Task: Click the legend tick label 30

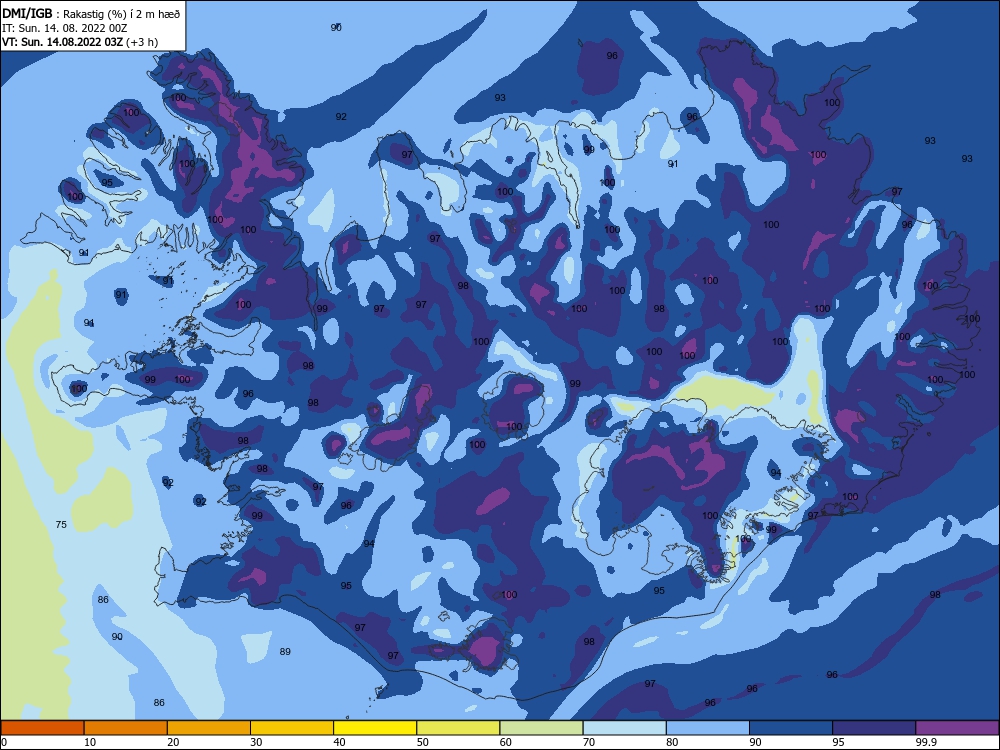Action: [x=256, y=742]
